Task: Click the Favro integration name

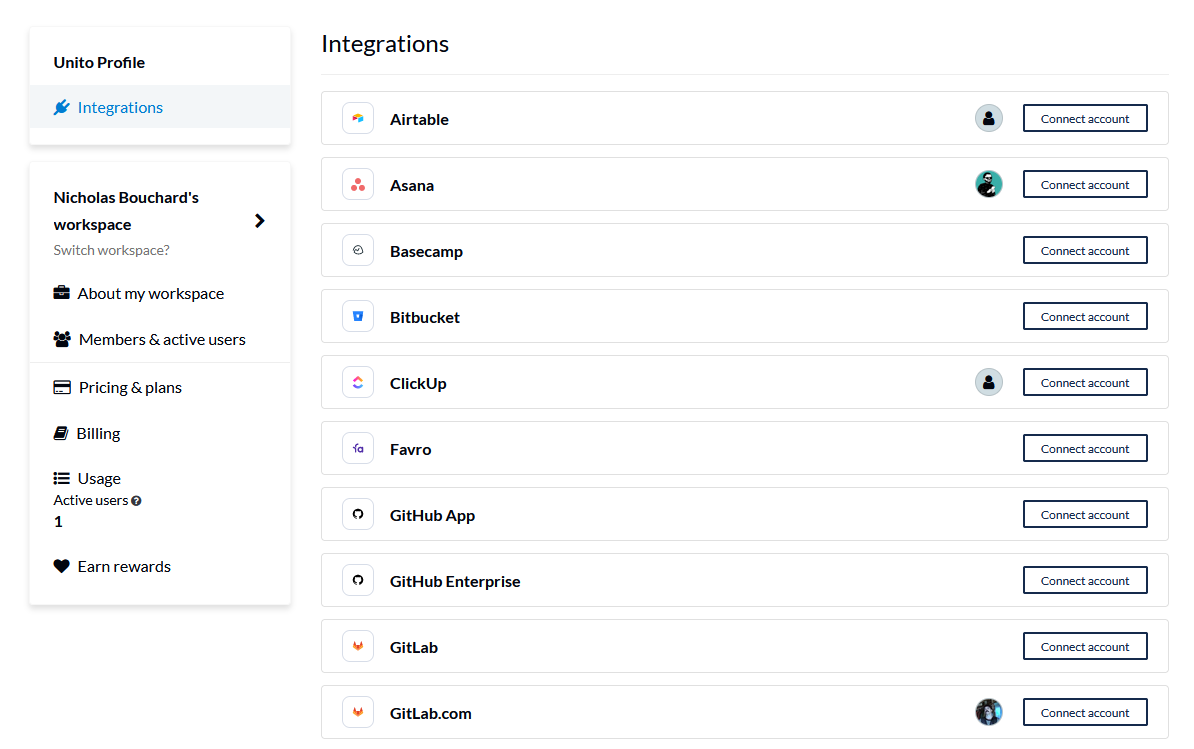Action: coord(410,449)
